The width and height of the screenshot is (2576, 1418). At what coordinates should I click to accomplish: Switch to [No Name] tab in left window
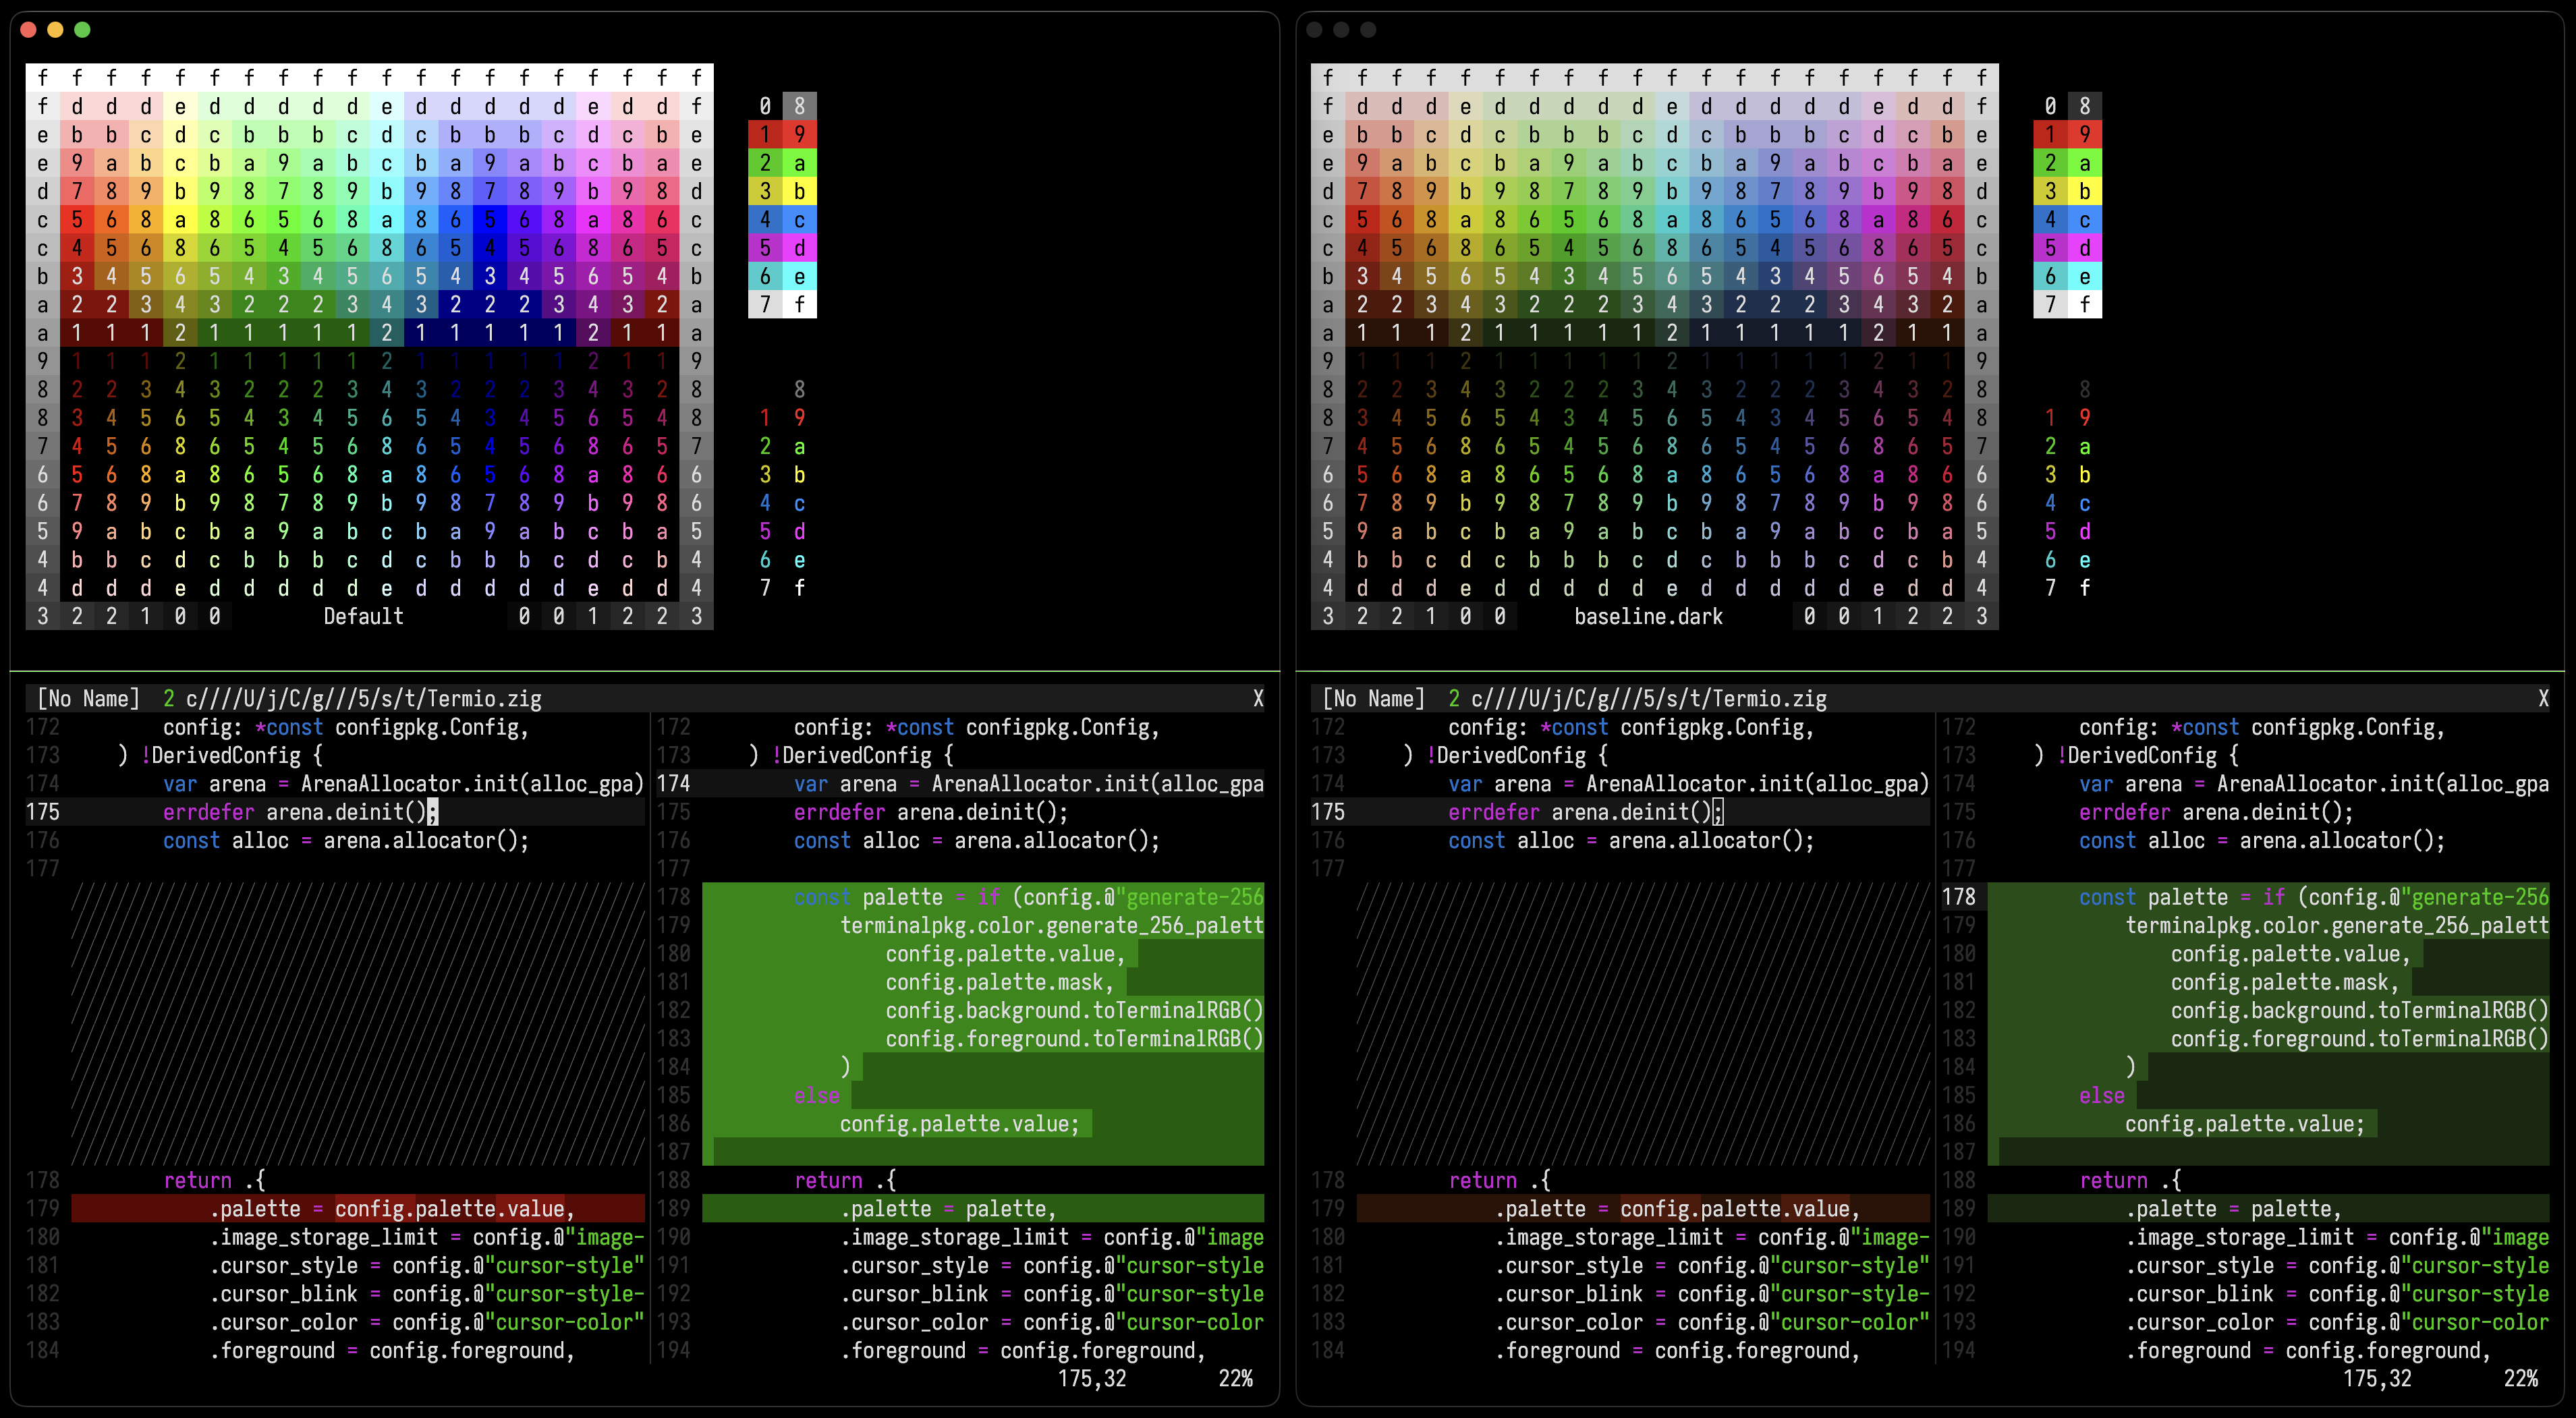(88, 699)
